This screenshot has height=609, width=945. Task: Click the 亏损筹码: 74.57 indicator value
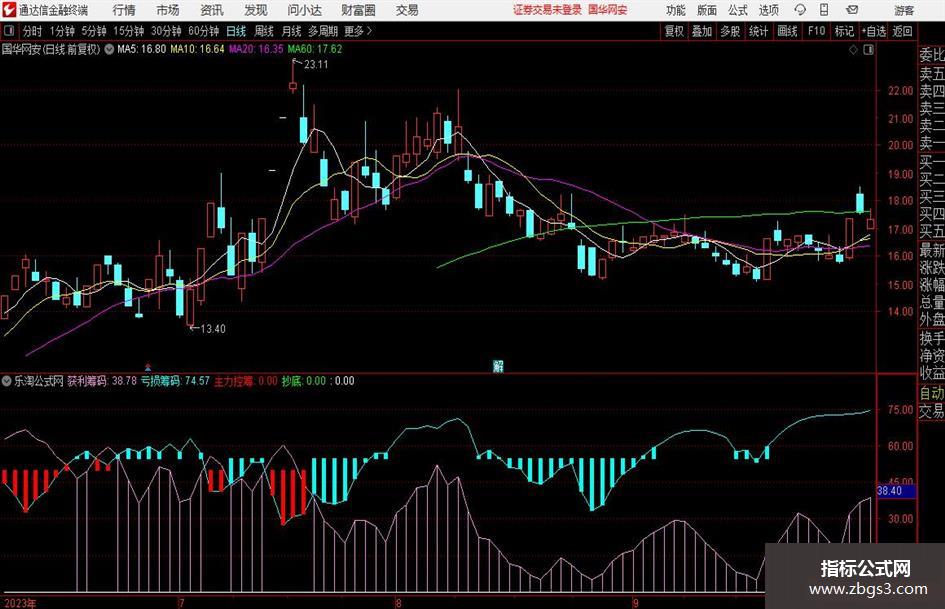coord(175,381)
